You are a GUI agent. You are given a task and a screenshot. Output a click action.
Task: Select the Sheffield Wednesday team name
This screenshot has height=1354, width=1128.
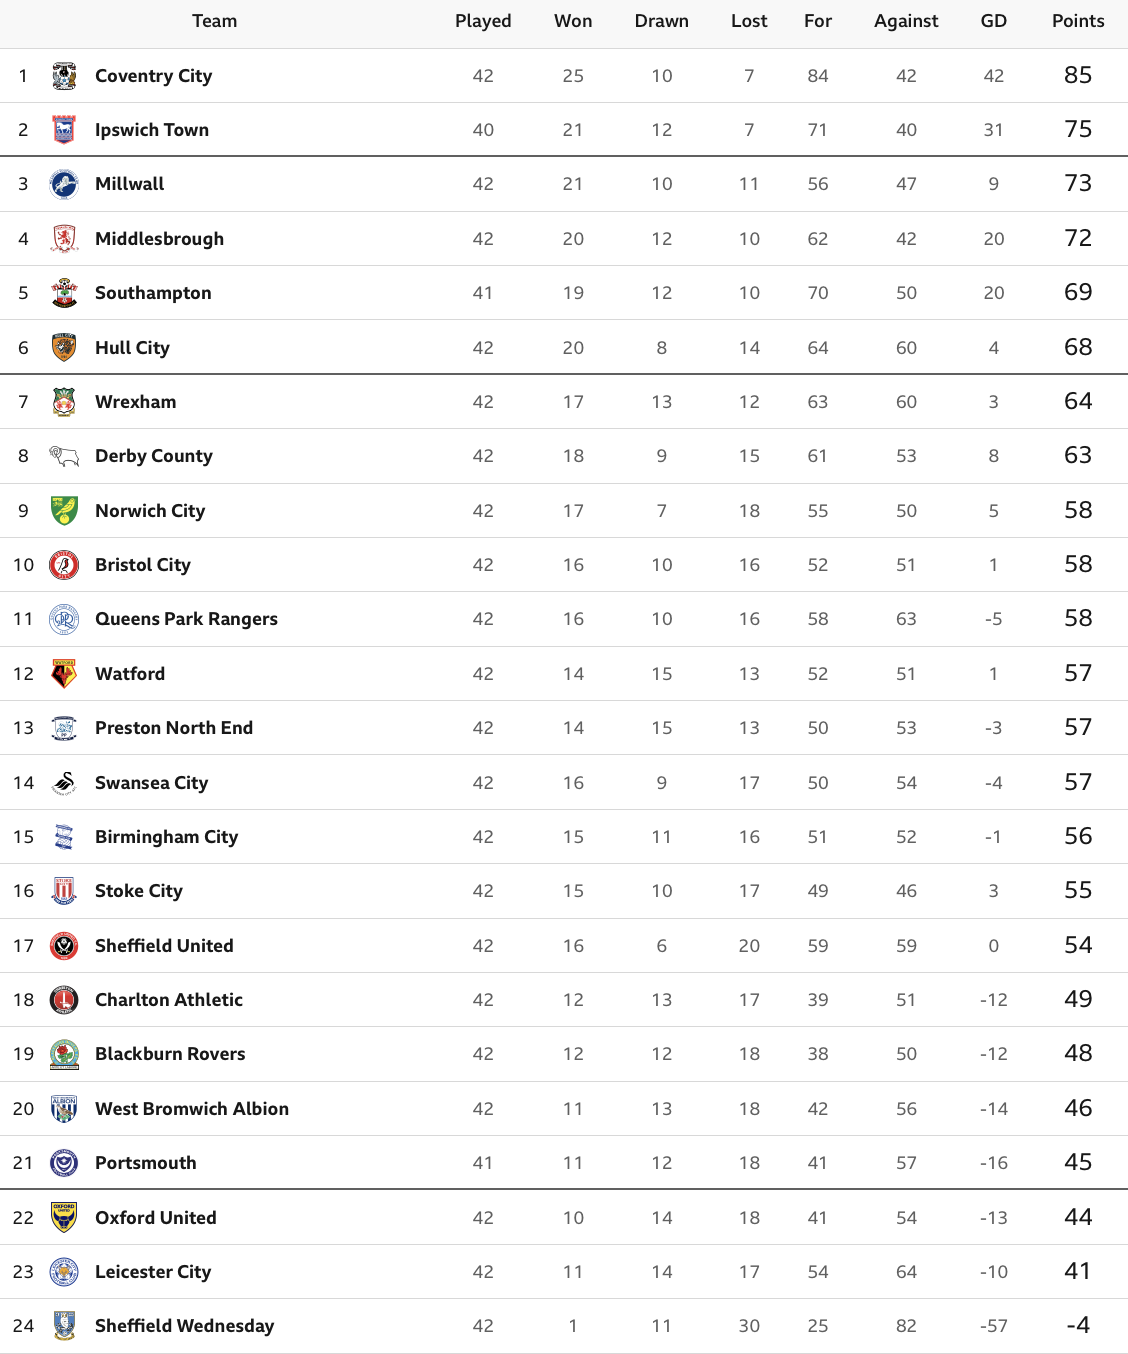click(x=184, y=1326)
